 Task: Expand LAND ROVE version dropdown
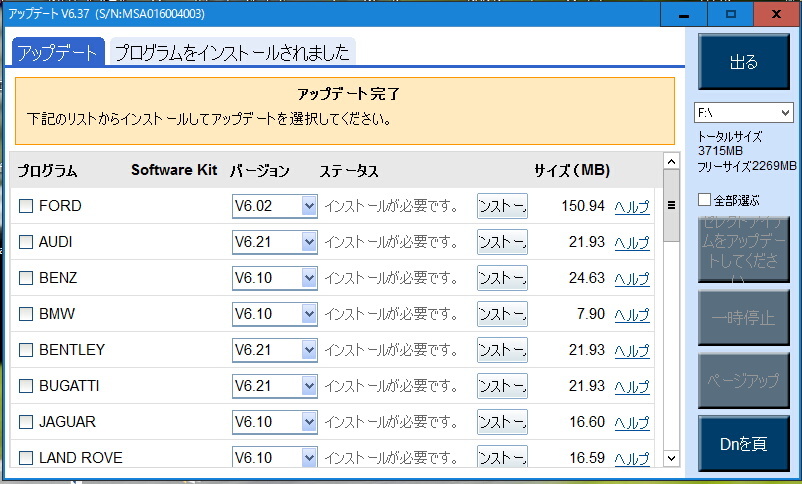click(x=275, y=456)
